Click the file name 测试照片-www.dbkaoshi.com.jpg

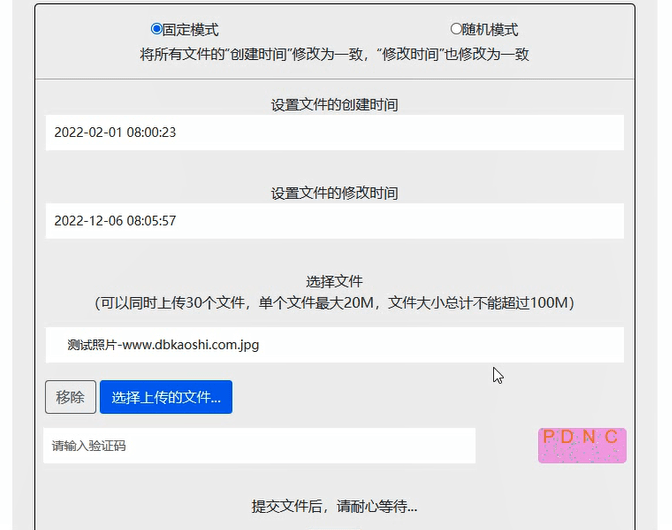[163, 345]
